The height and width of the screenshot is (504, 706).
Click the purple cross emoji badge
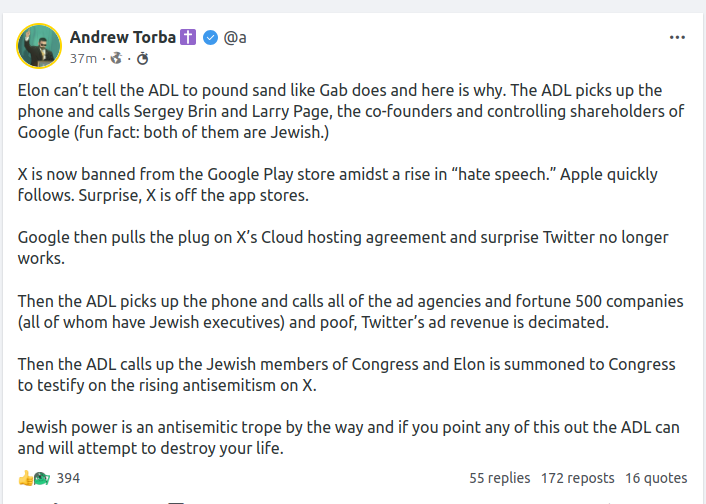coord(189,38)
